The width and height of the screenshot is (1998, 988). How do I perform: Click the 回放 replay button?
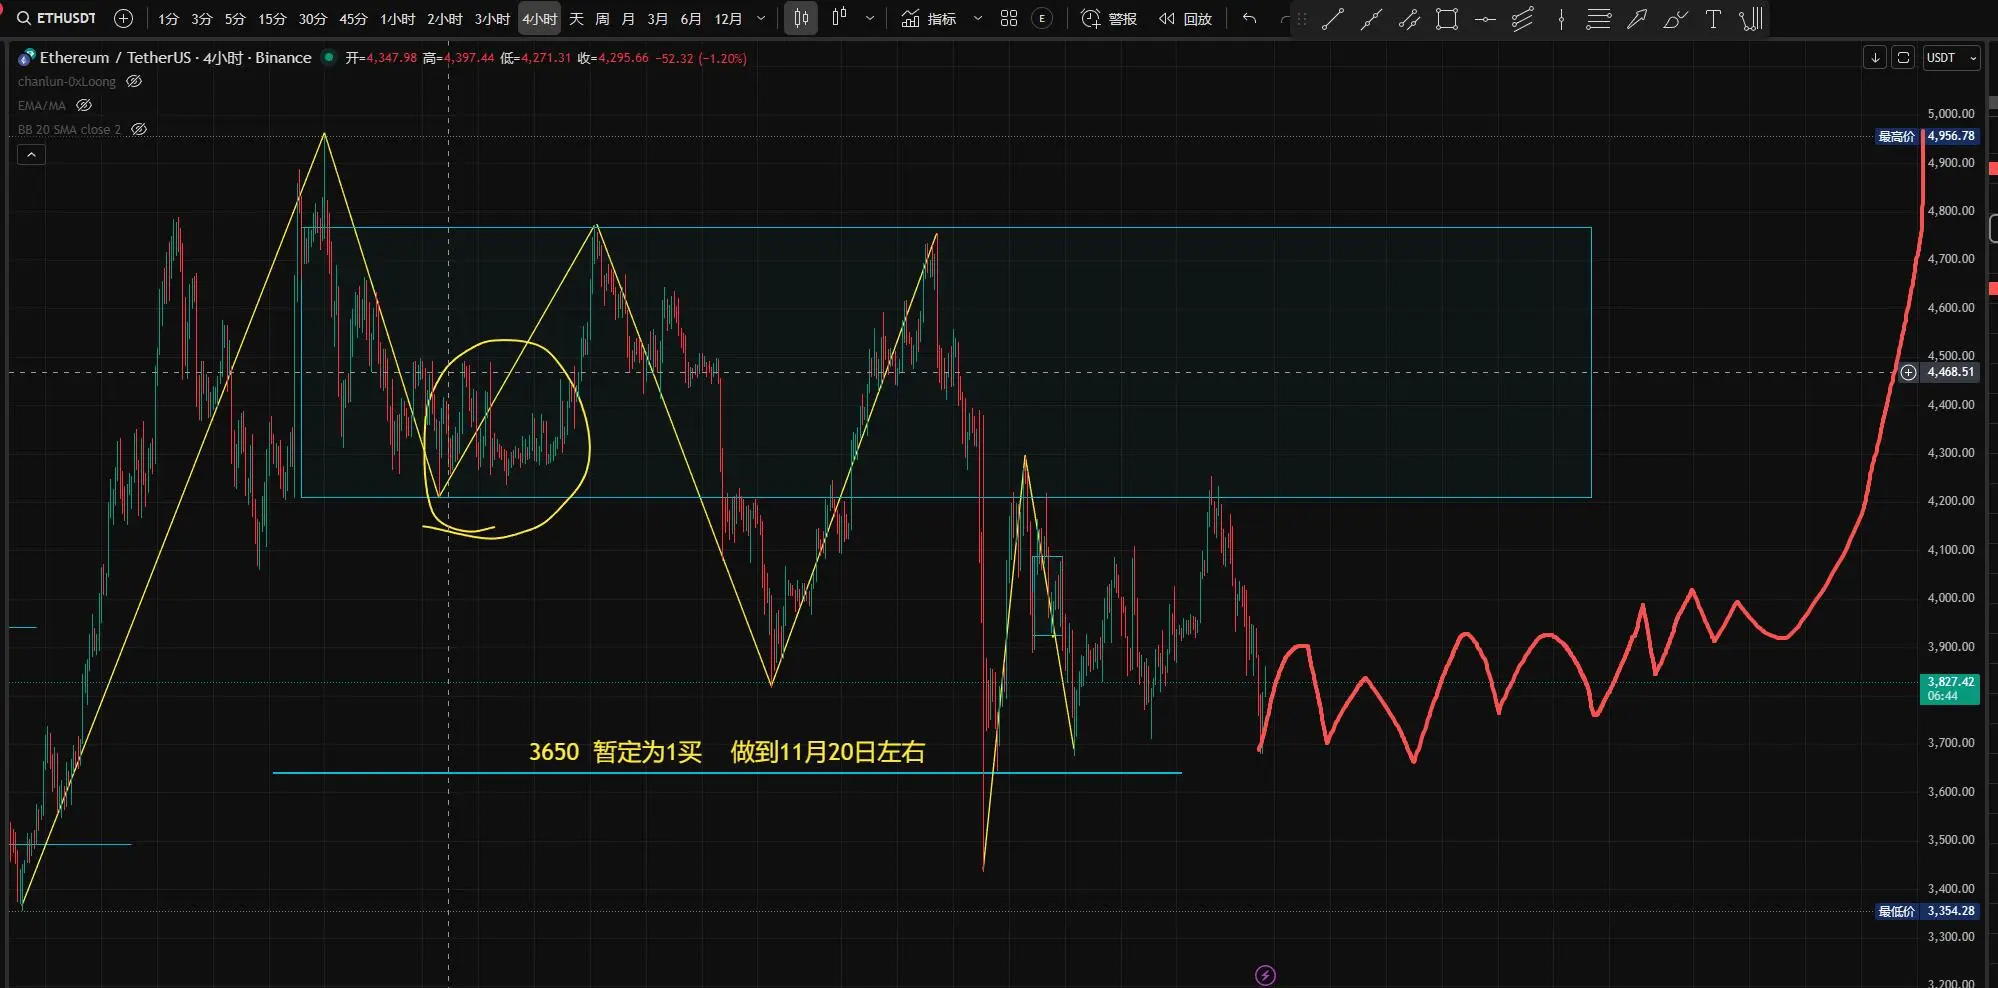1186,19
